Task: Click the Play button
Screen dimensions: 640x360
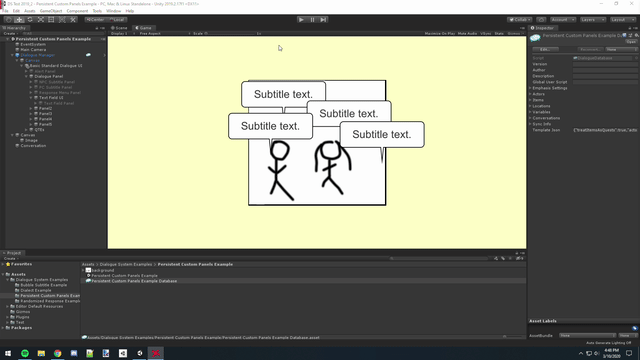Action: click(301, 20)
